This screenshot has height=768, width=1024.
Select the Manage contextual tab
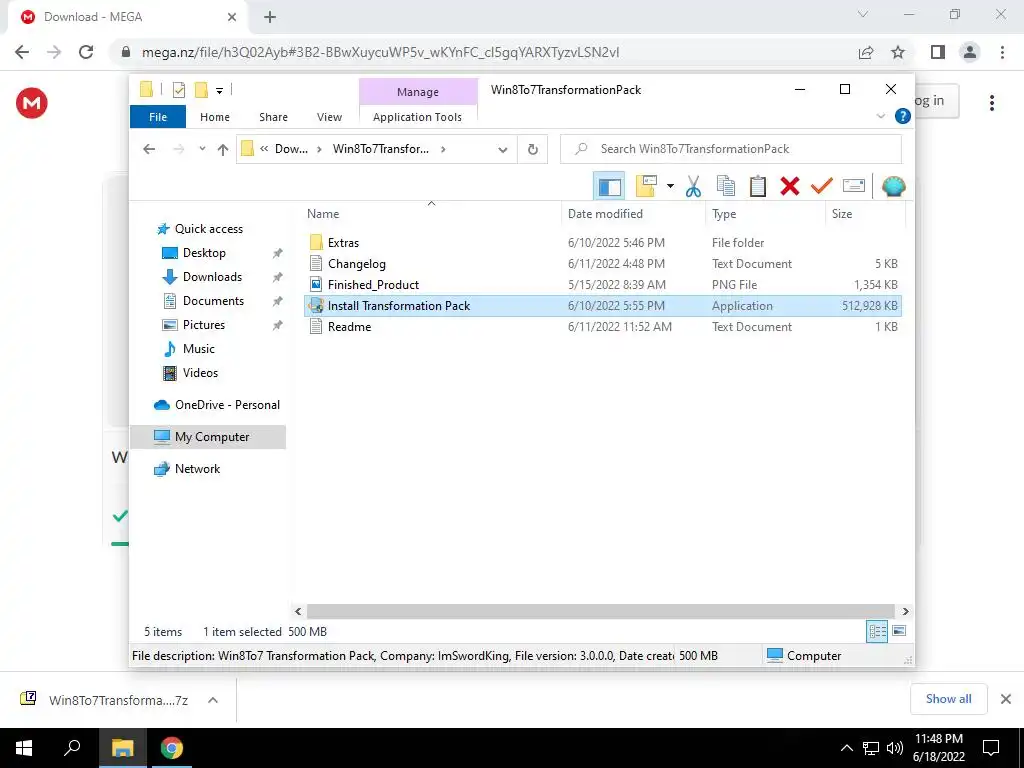pyautogui.click(x=418, y=92)
